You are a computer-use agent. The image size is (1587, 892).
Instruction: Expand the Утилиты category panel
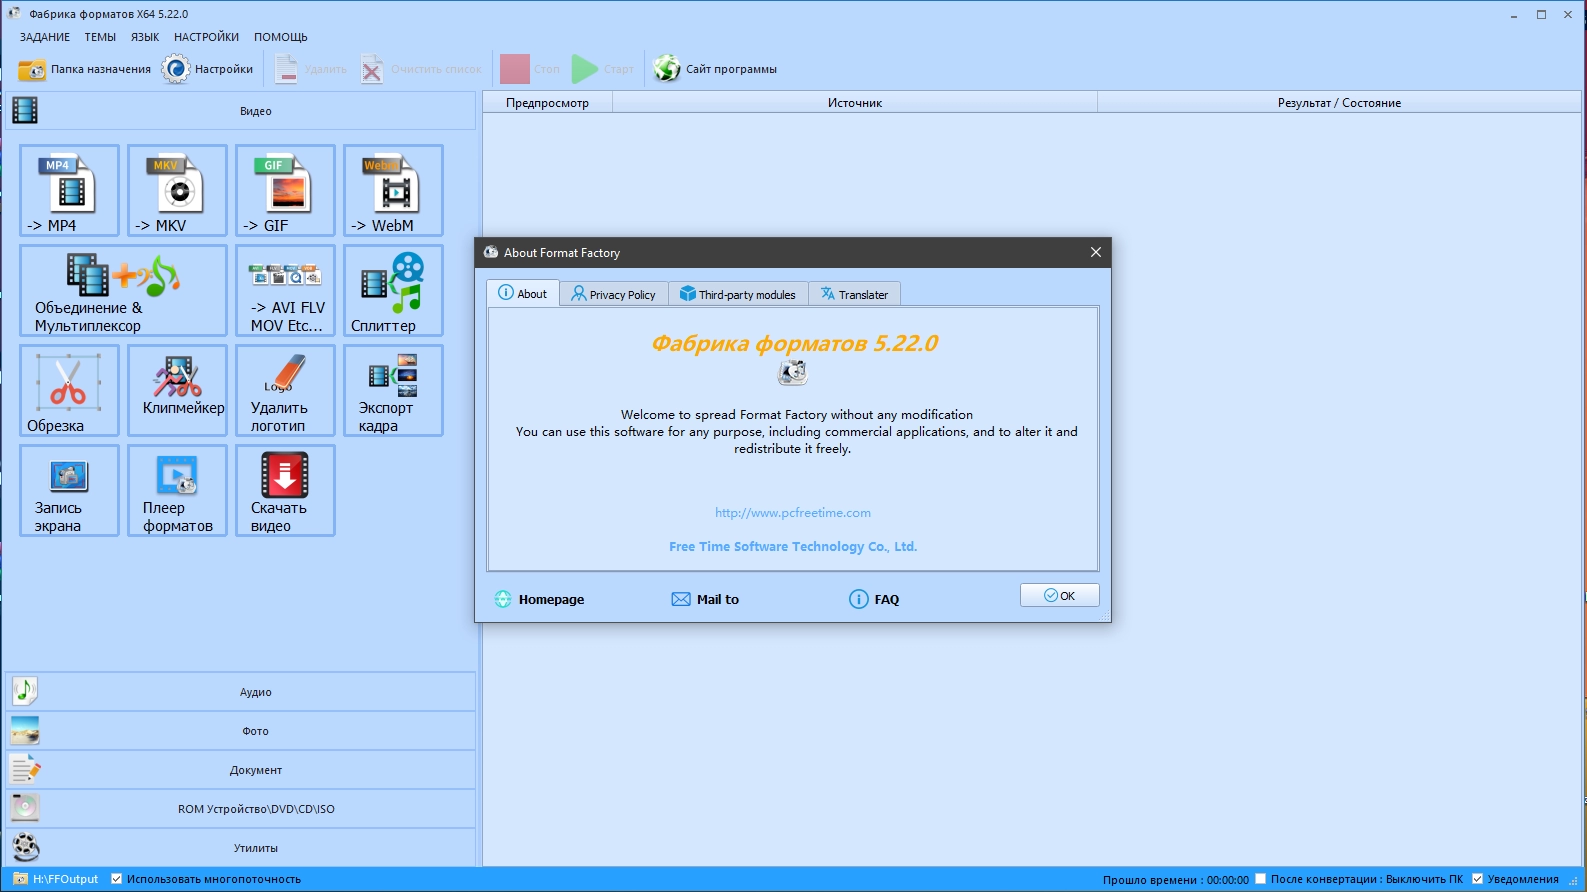tap(240, 848)
